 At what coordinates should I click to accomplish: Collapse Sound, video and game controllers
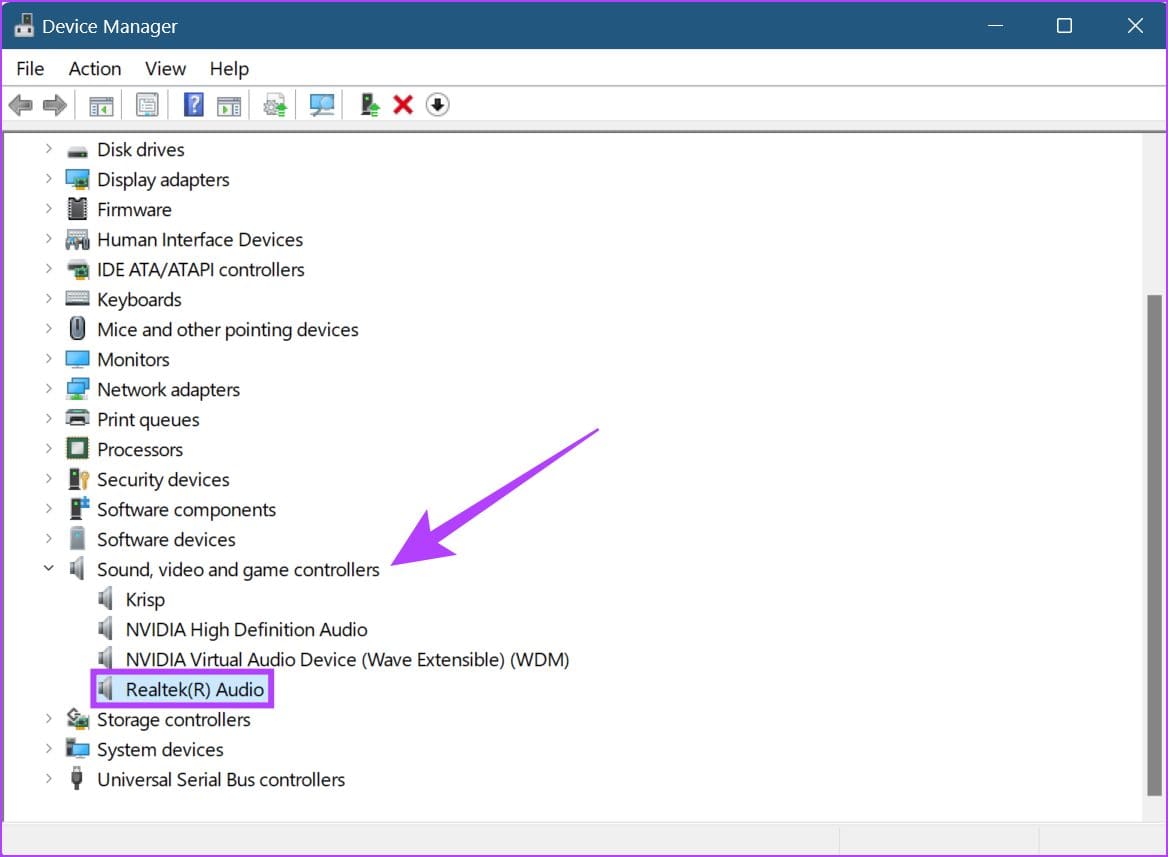[x=48, y=569]
